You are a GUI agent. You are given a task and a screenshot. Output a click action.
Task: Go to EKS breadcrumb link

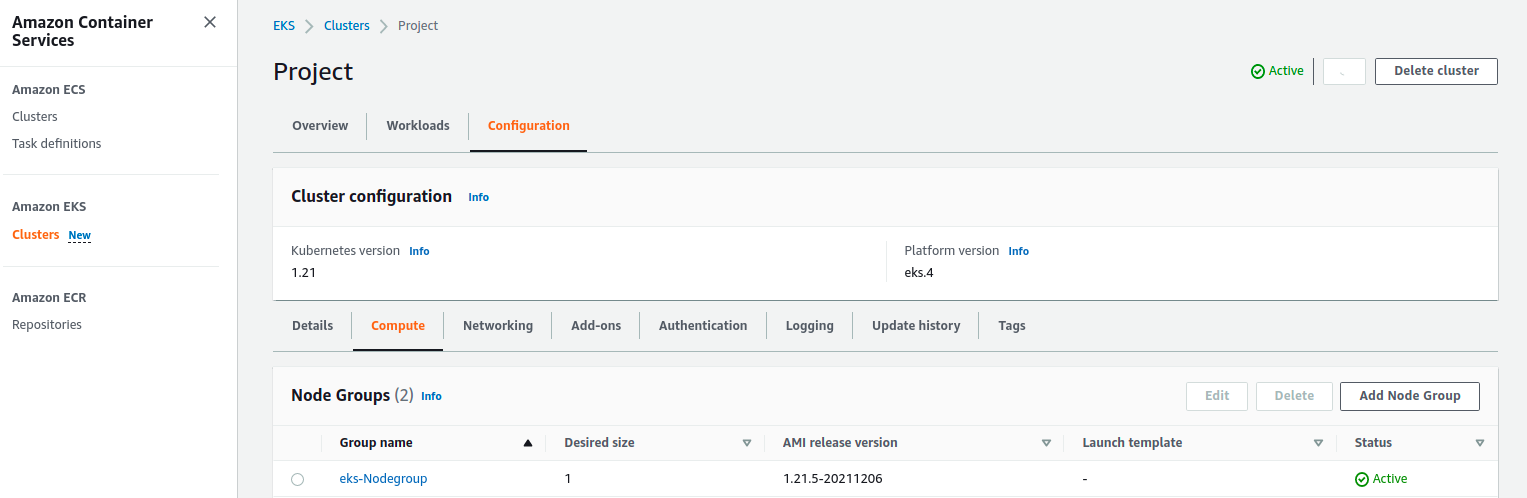point(284,26)
